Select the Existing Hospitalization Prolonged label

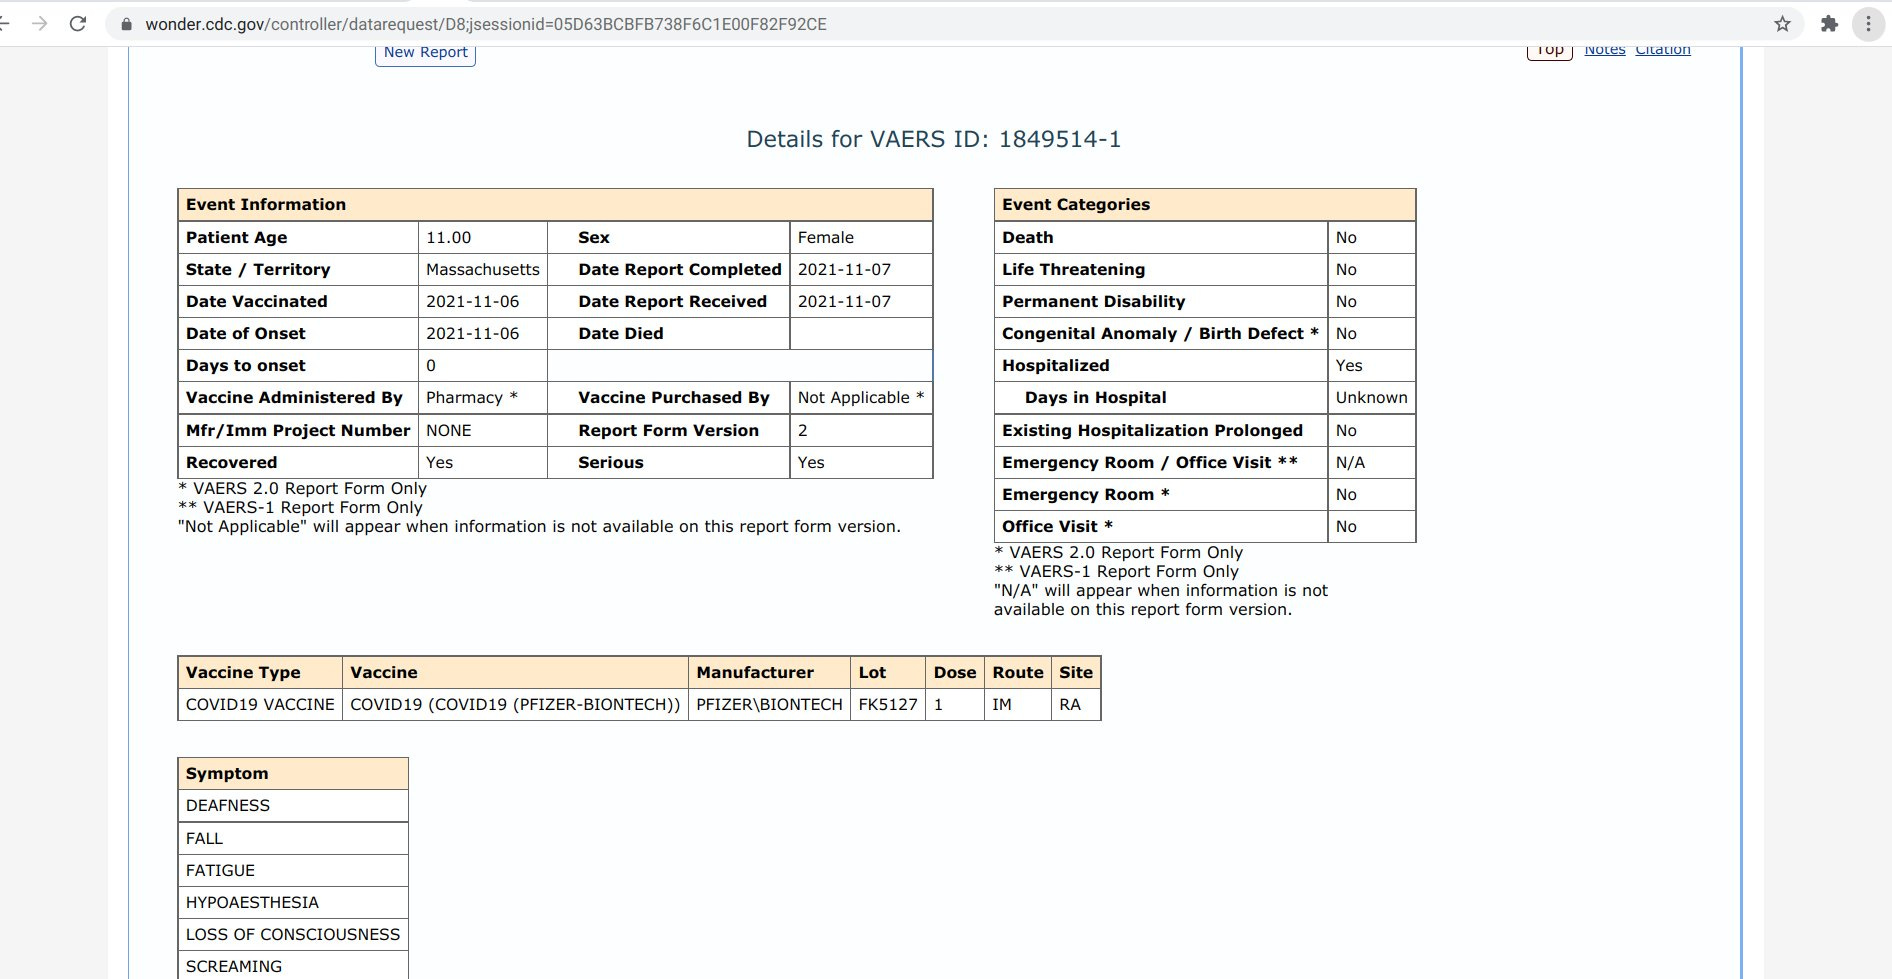pyautogui.click(x=1152, y=430)
